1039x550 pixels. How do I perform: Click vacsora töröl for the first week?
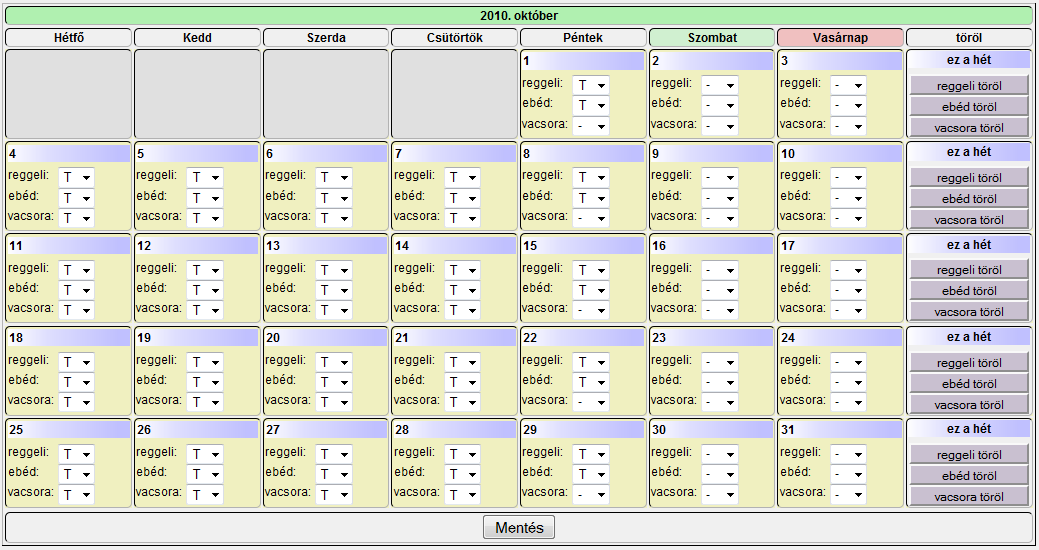point(969,128)
